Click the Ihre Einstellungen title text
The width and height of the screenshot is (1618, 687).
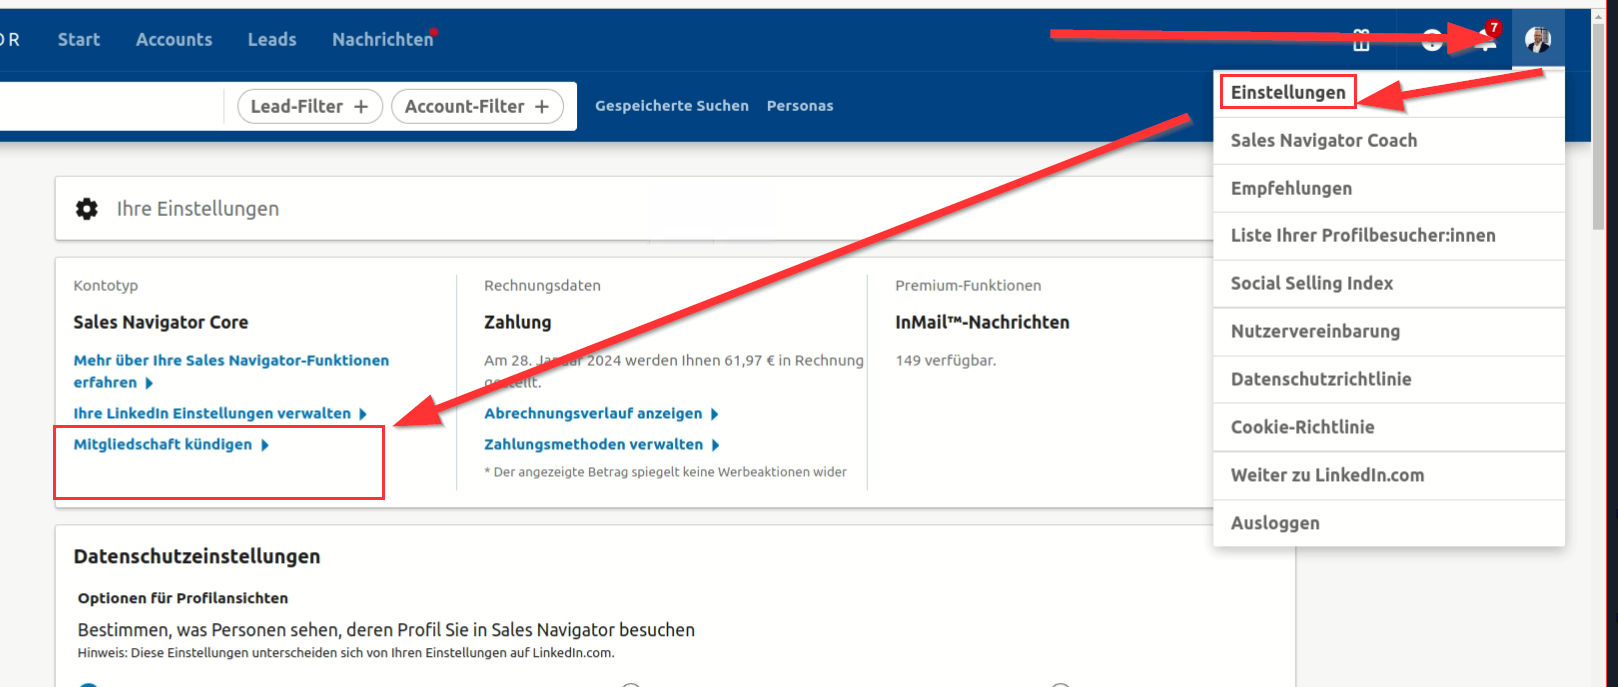click(x=198, y=209)
